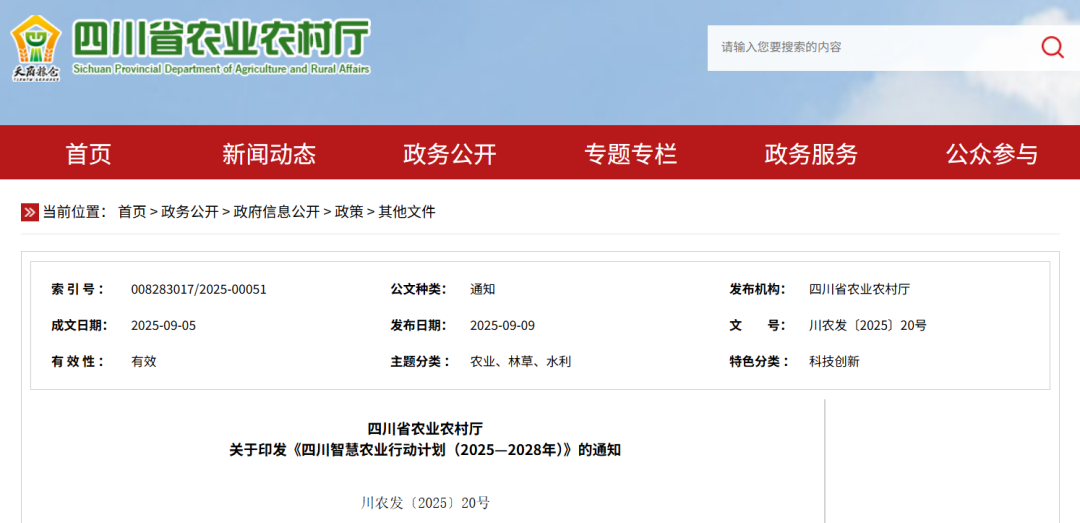Click the 主题分类 field label

(x=419, y=362)
